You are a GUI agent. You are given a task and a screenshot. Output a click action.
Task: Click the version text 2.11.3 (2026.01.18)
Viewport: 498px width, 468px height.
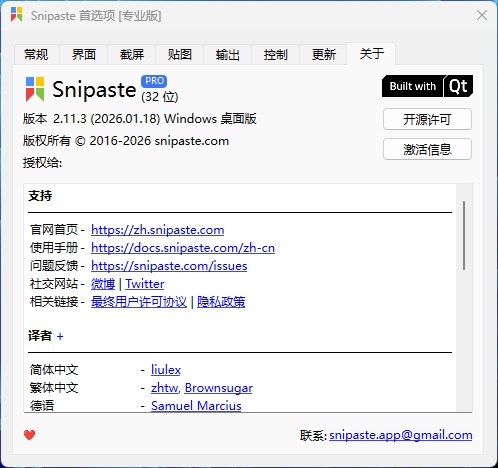pos(107,119)
